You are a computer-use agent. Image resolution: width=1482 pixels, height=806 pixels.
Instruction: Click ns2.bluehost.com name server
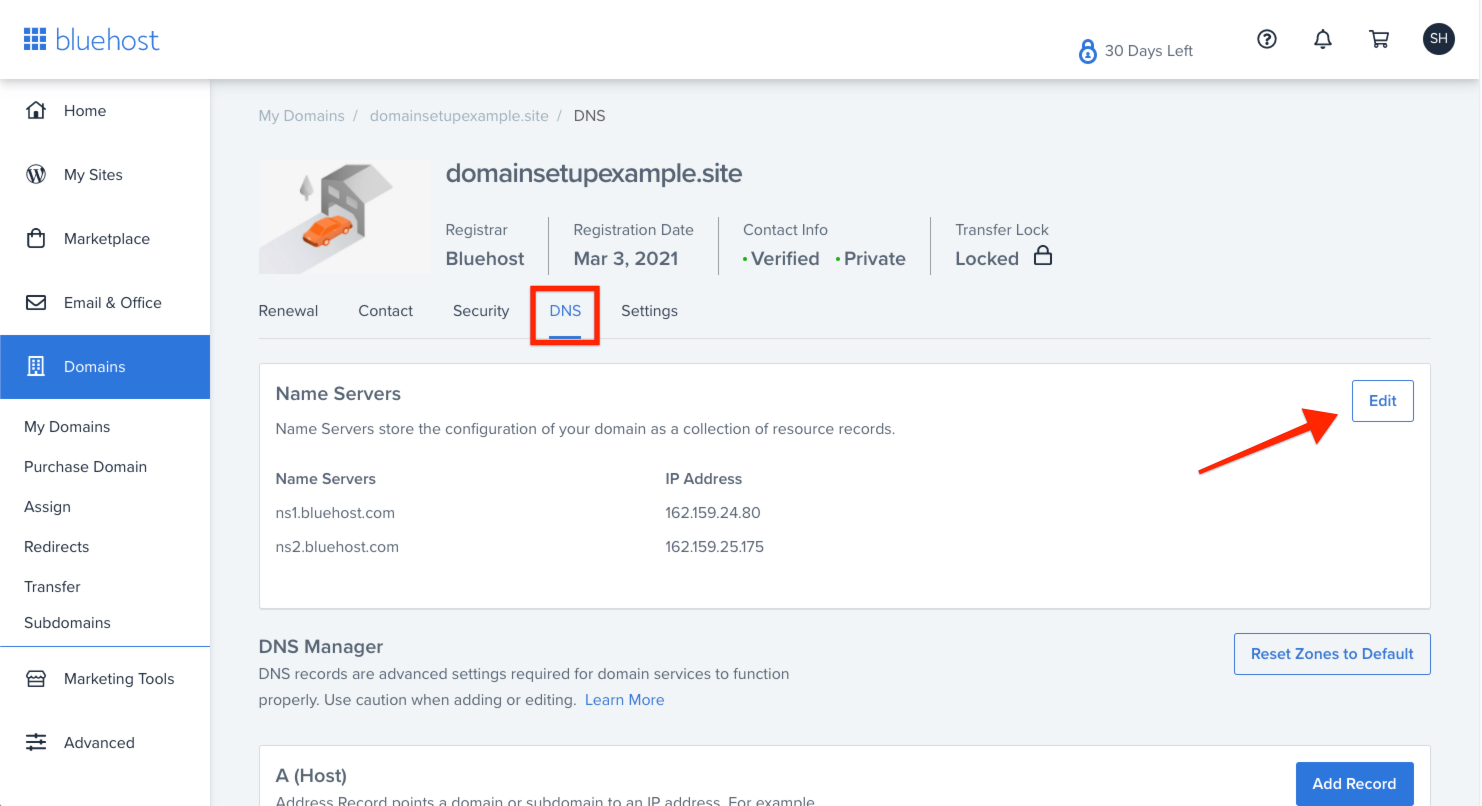[337, 547]
